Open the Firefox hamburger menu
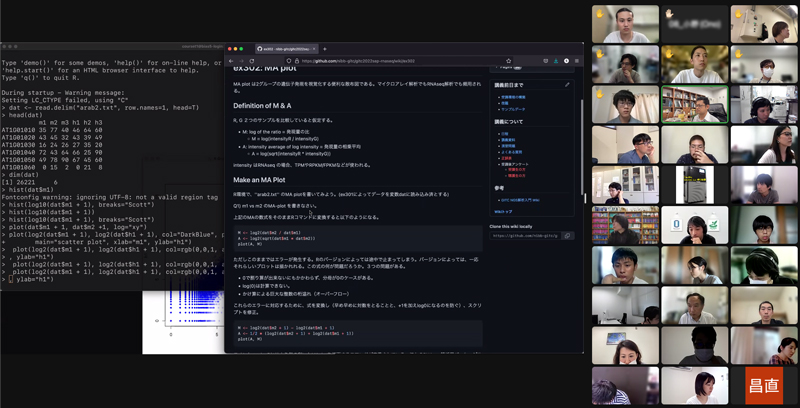 (x=577, y=61)
